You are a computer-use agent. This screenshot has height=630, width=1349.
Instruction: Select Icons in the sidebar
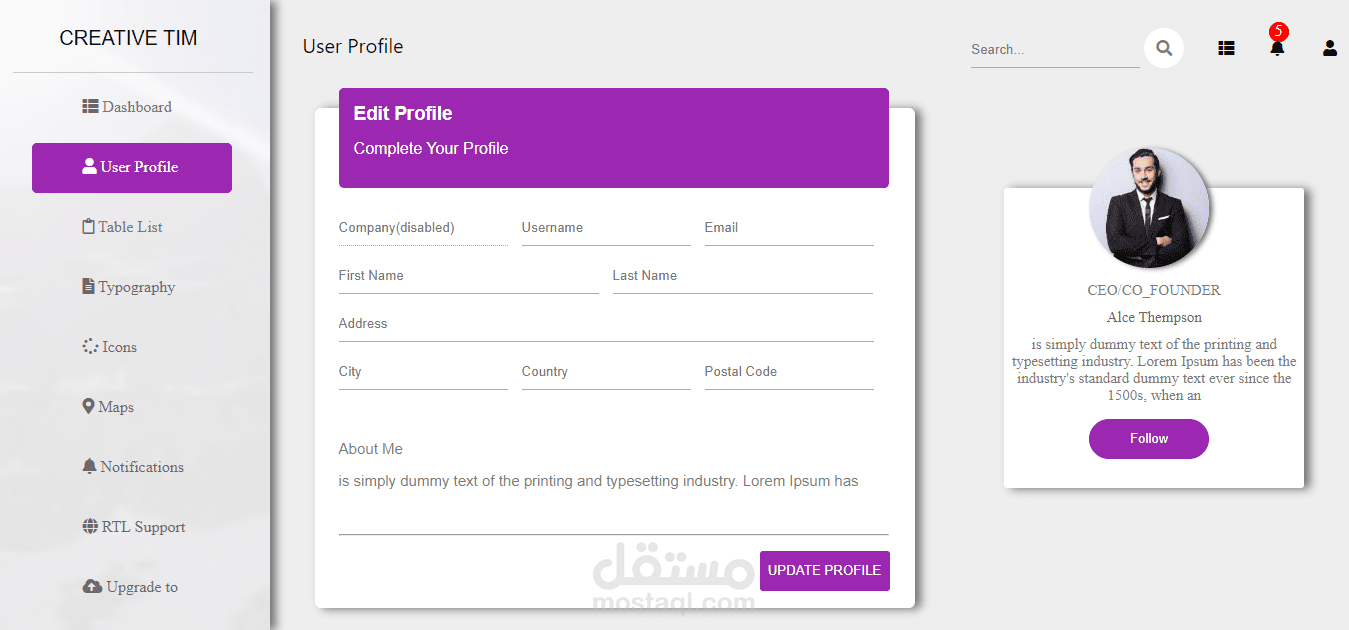click(110, 347)
